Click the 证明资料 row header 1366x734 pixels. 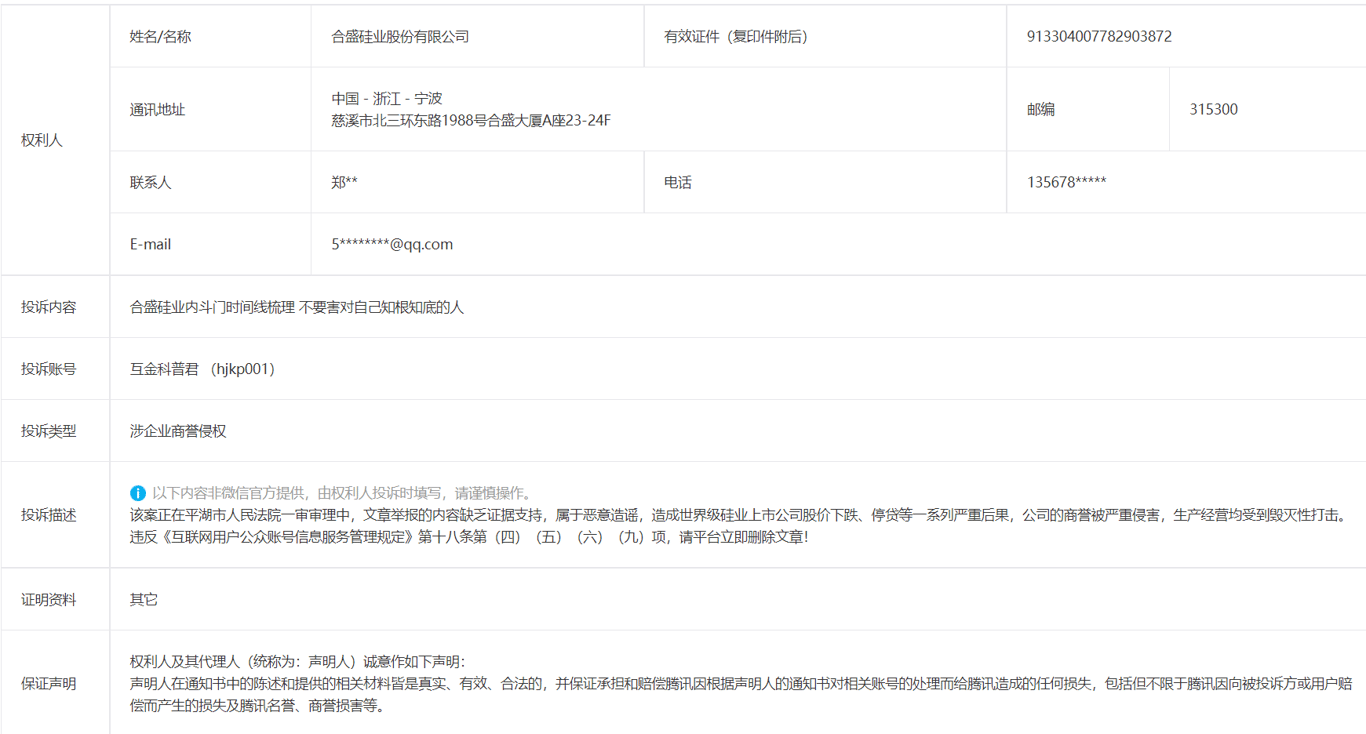48,600
